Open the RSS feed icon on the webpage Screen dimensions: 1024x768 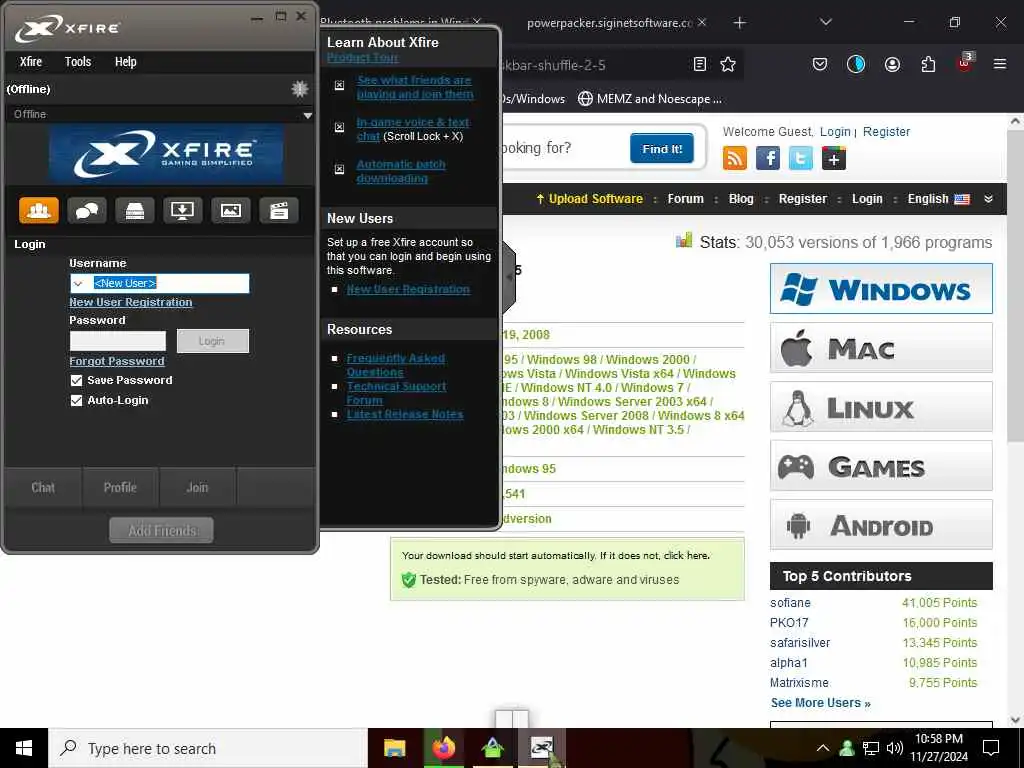(x=735, y=158)
